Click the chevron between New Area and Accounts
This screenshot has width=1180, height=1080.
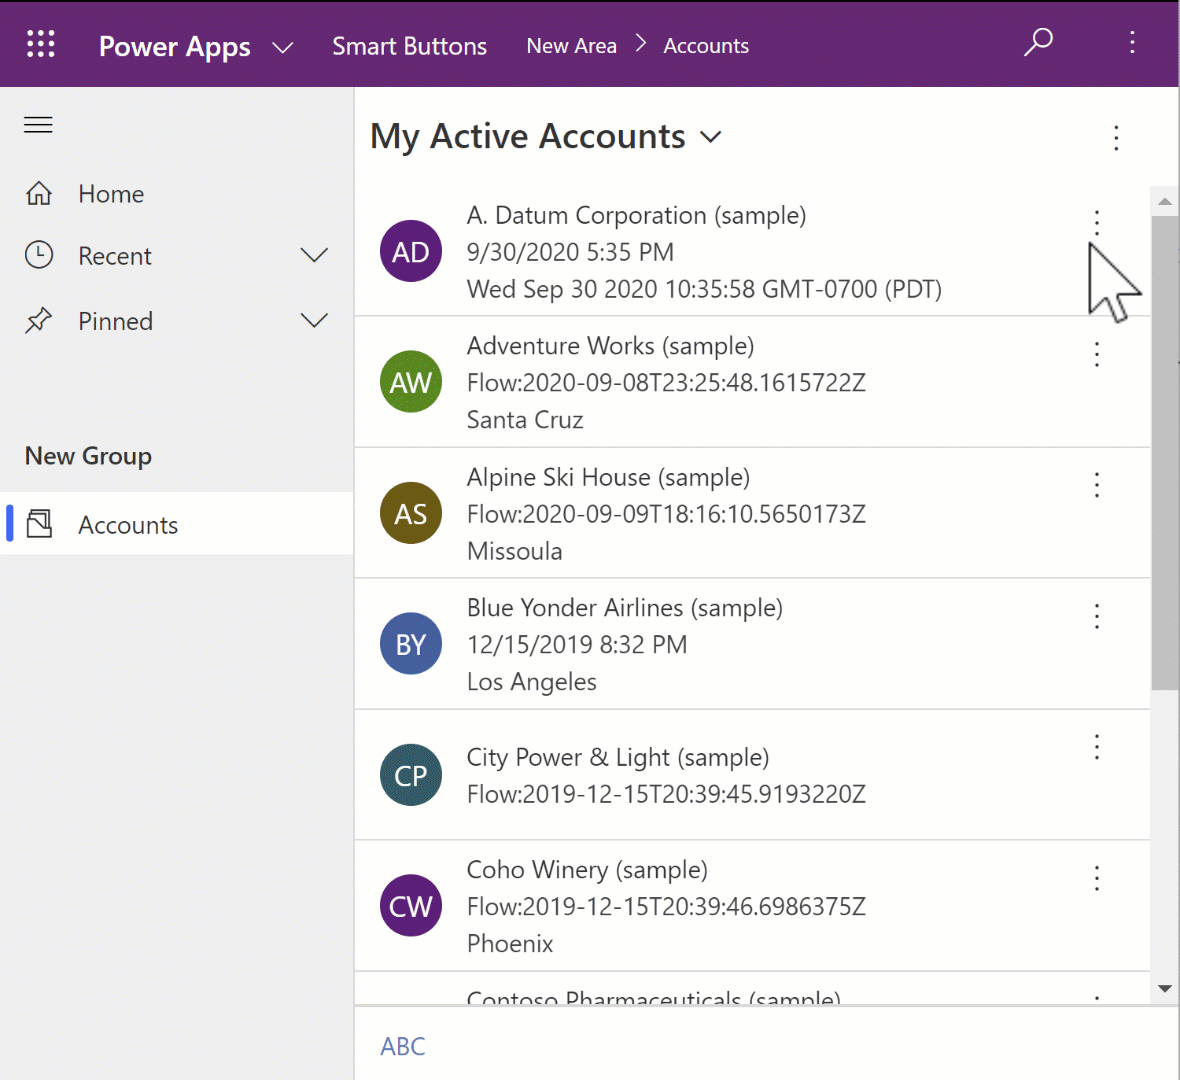640,44
